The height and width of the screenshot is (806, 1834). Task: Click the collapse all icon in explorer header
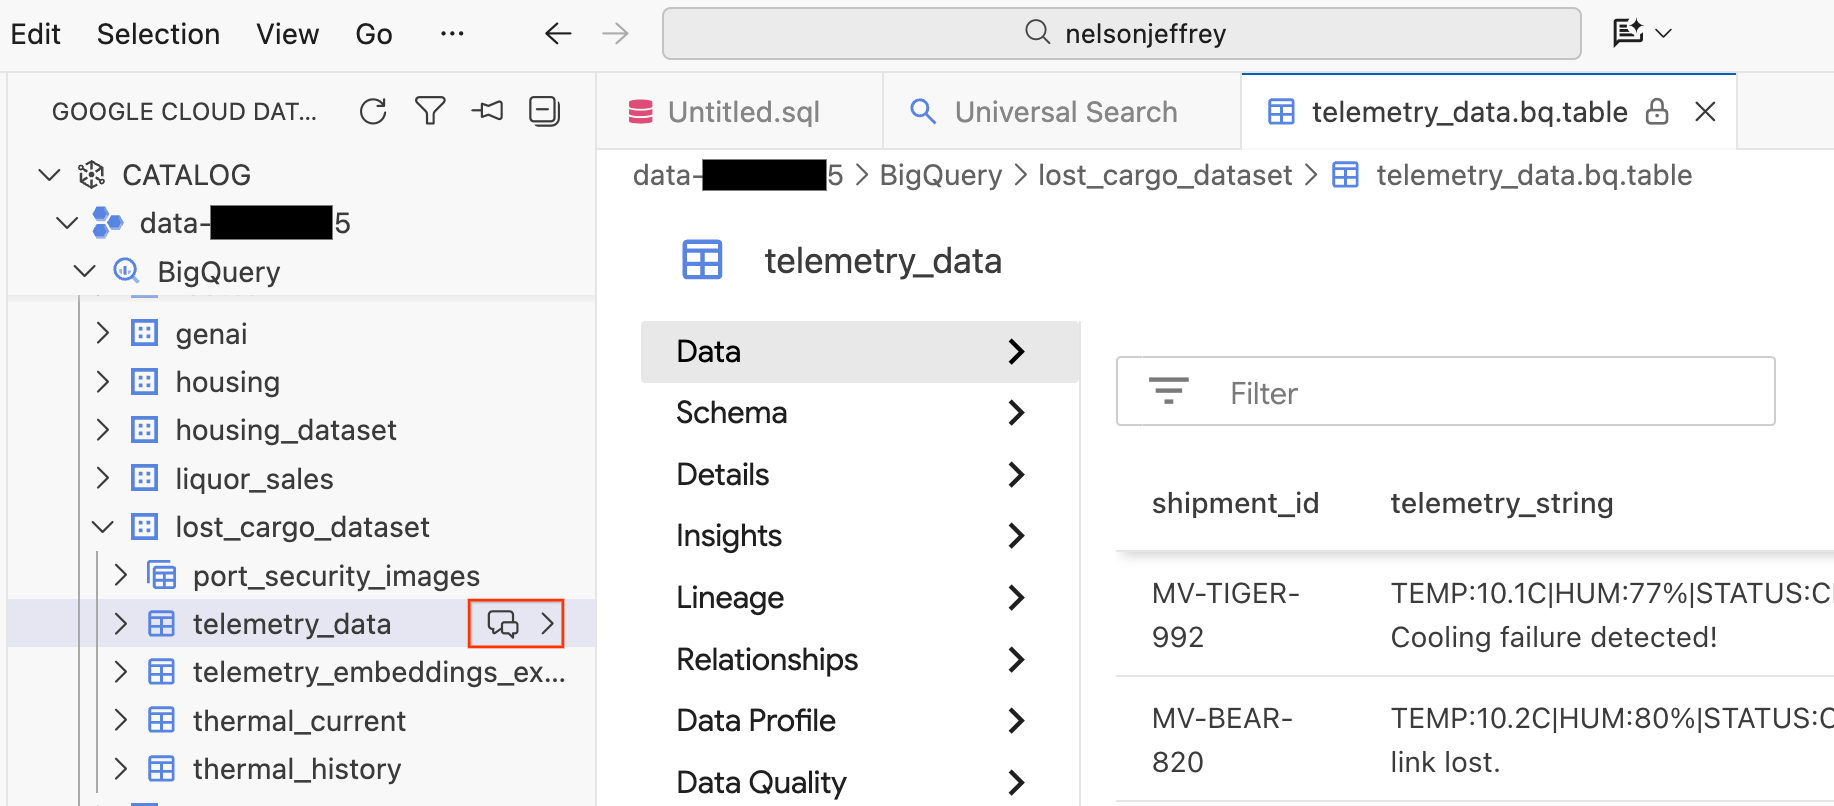[x=544, y=111]
